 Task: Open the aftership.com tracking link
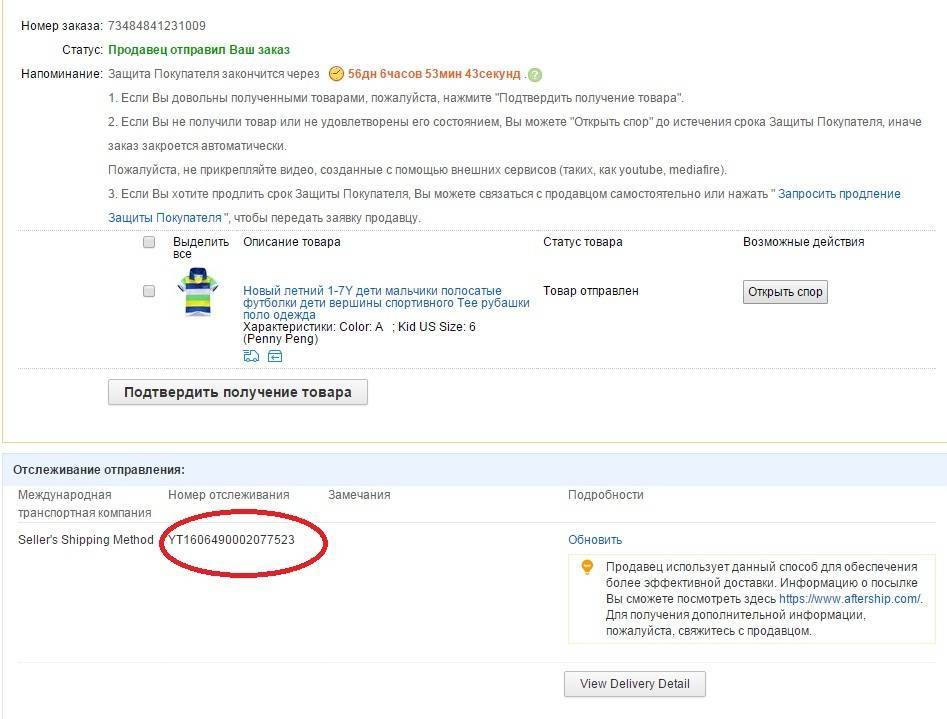(x=849, y=599)
